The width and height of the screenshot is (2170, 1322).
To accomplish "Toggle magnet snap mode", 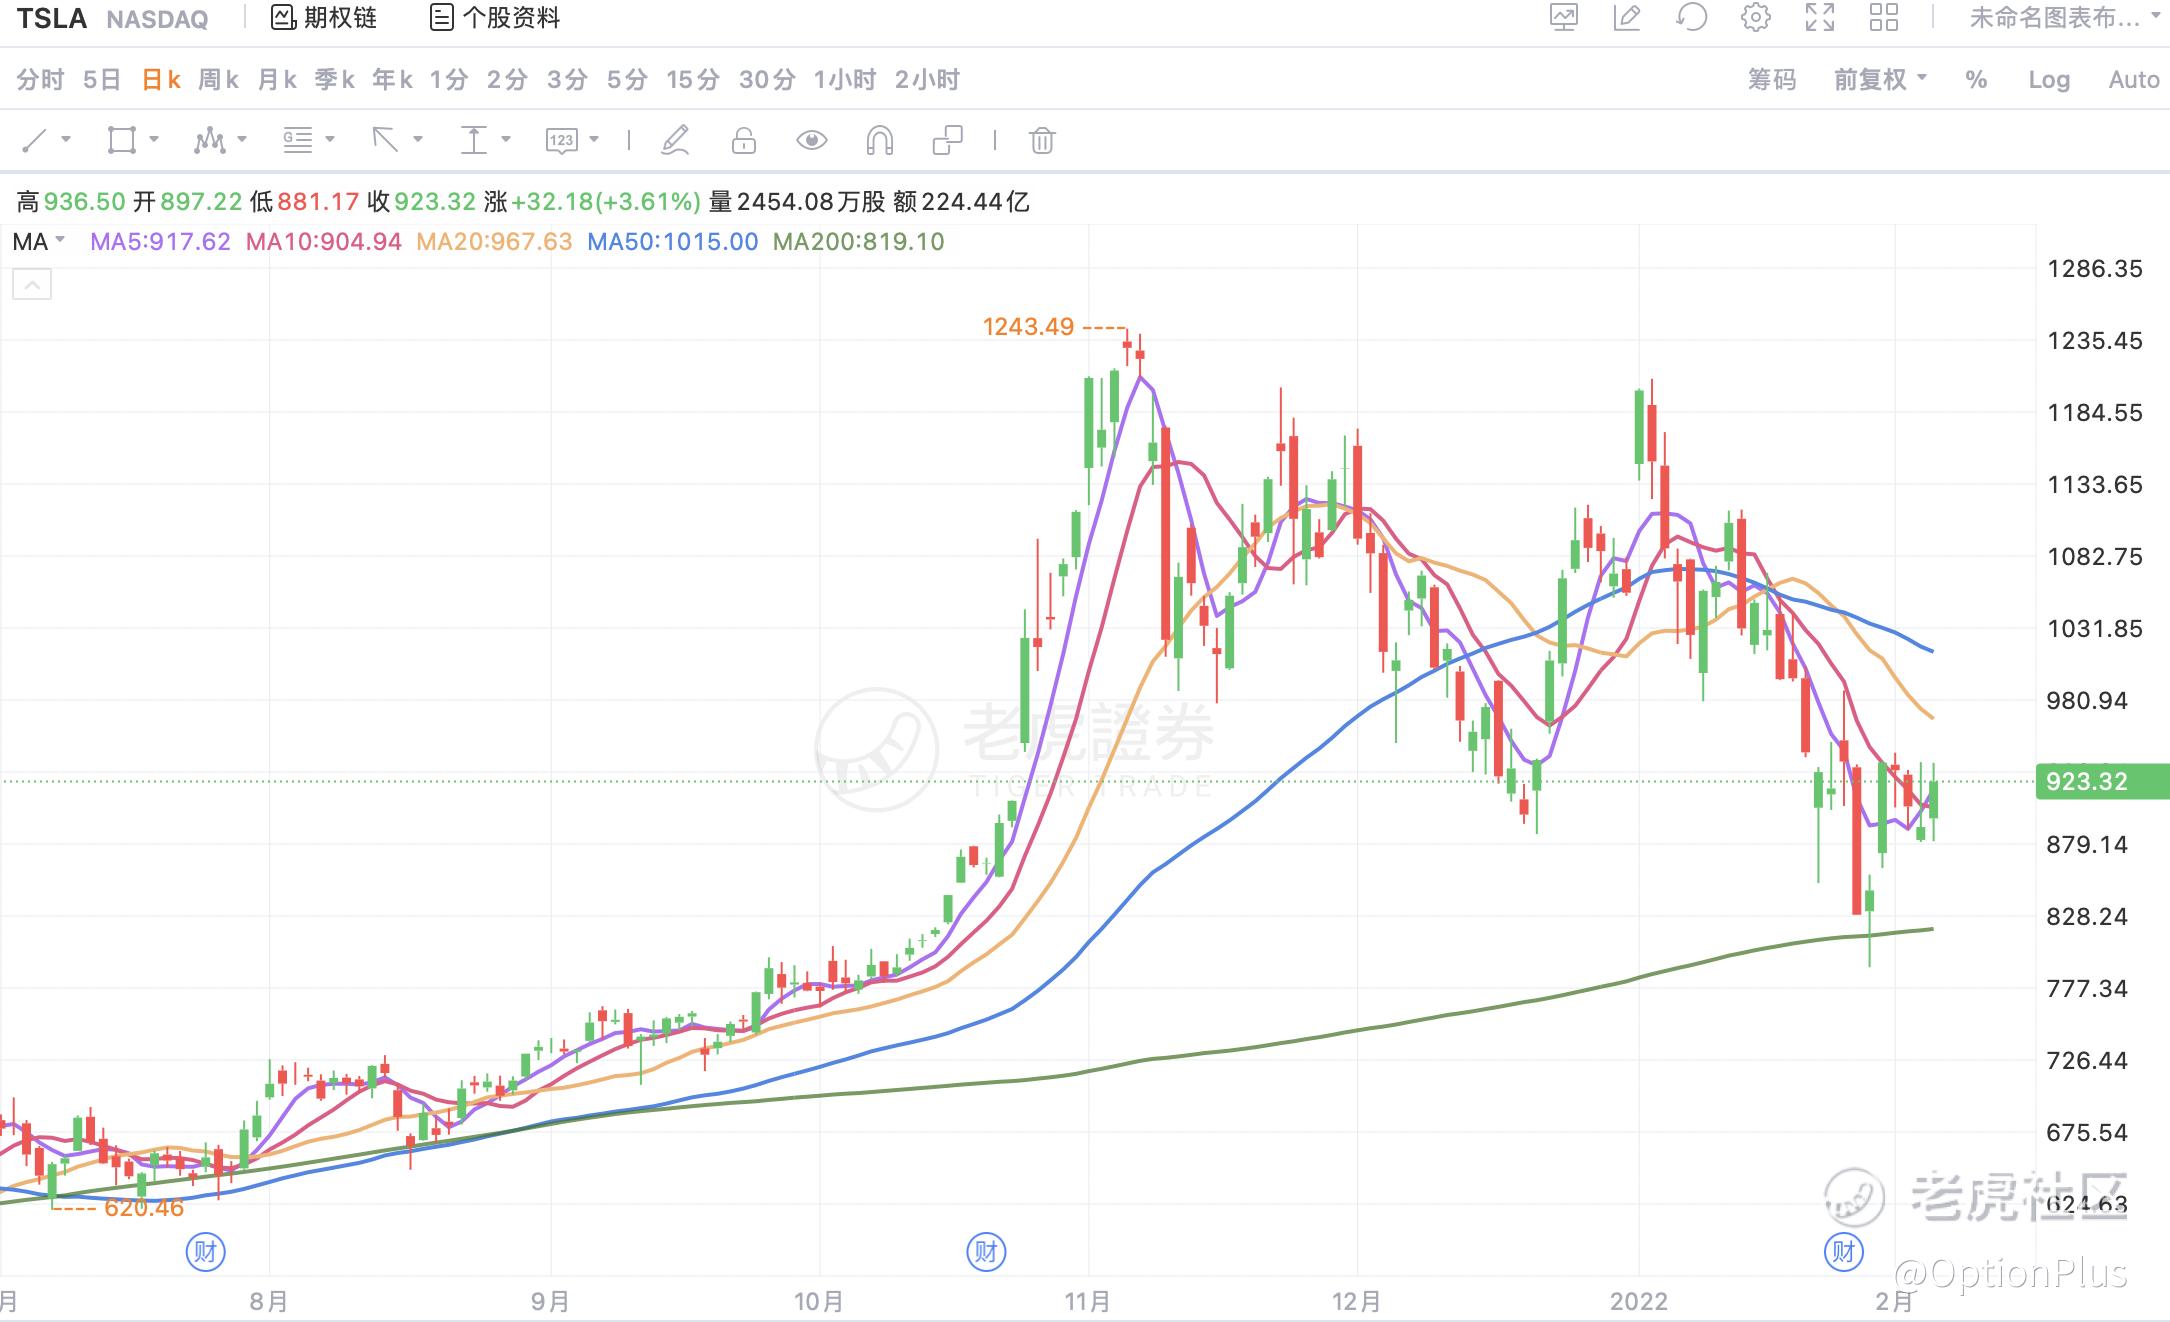I will pyautogui.click(x=879, y=140).
